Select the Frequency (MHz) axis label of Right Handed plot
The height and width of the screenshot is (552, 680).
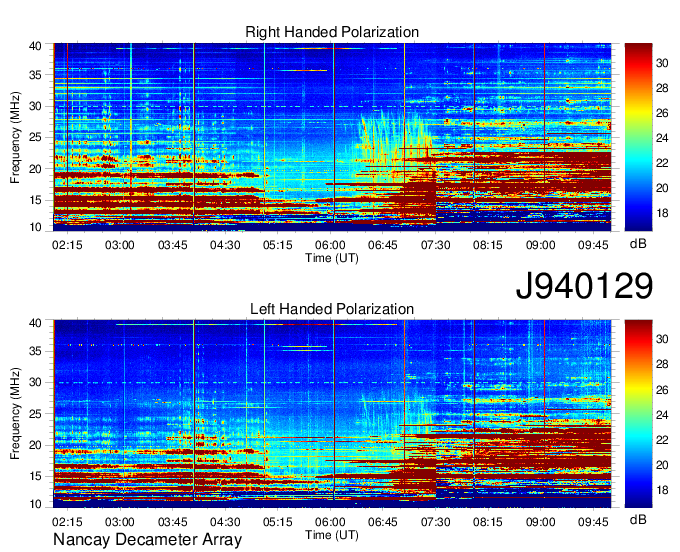tap(15, 137)
